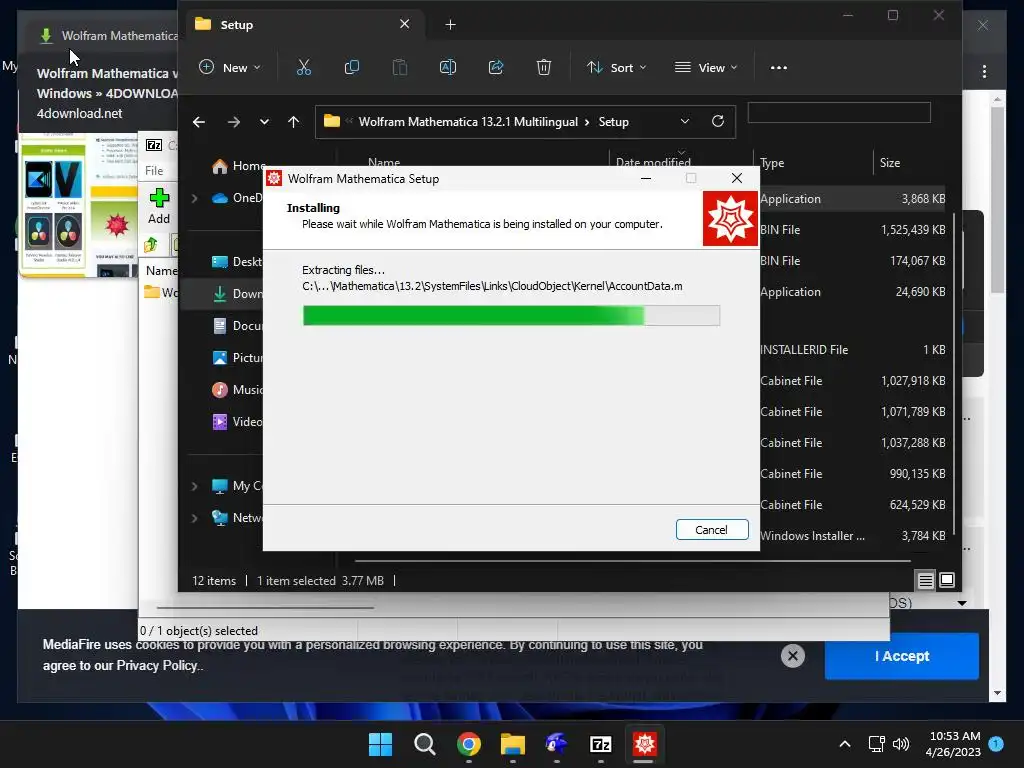
Task: Click the Share icon in Explorer toolbar
Action: (x=496, y=67)
